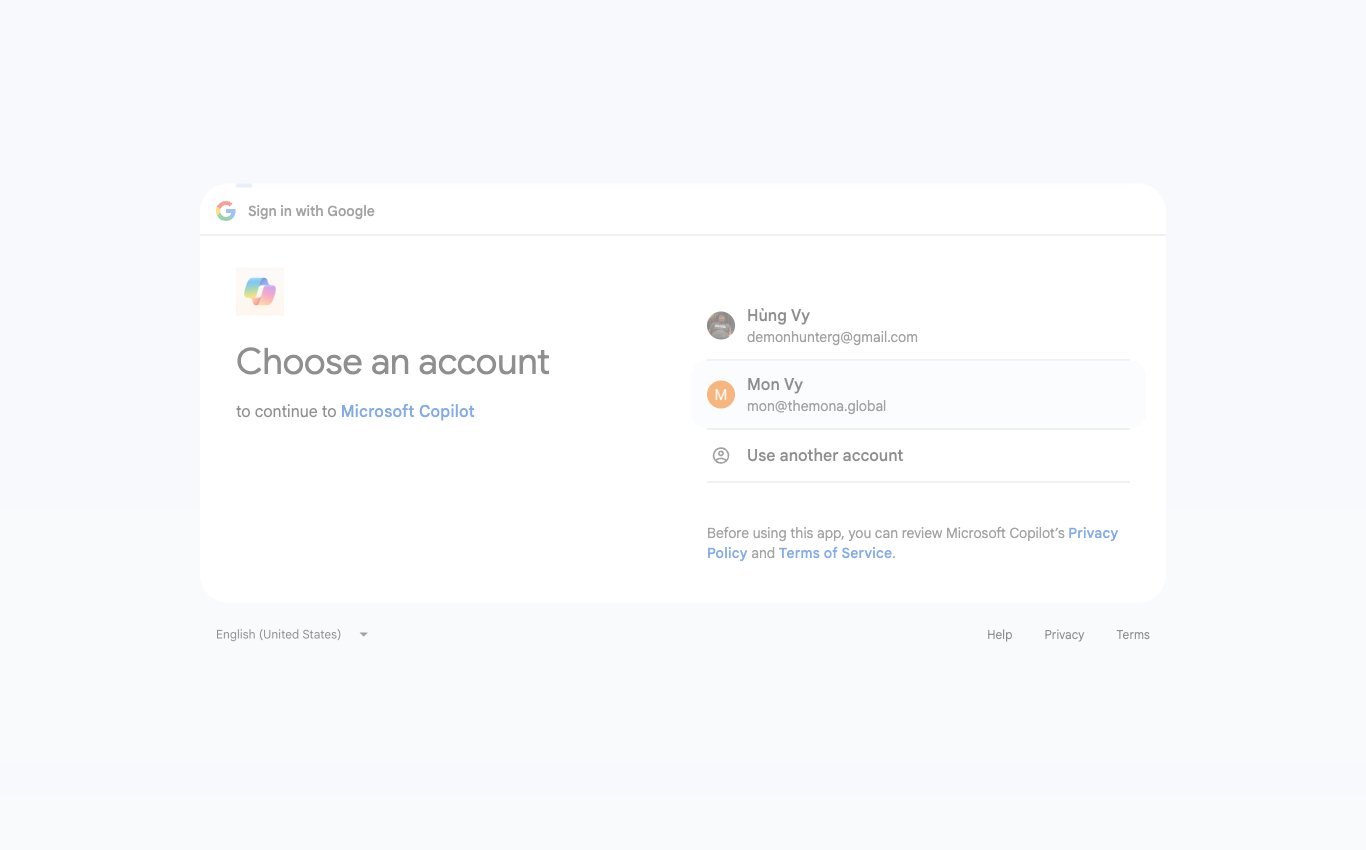1366x850 pixels.
Task: Open the Terms footer link
Action: pos(1133,635)
